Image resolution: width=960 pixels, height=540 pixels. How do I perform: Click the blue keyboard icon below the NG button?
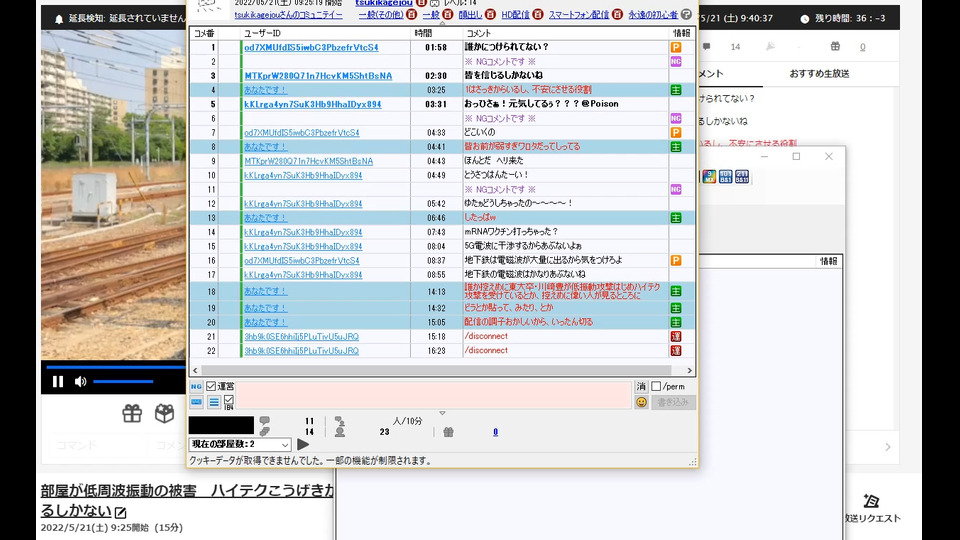tap(196, 402)
